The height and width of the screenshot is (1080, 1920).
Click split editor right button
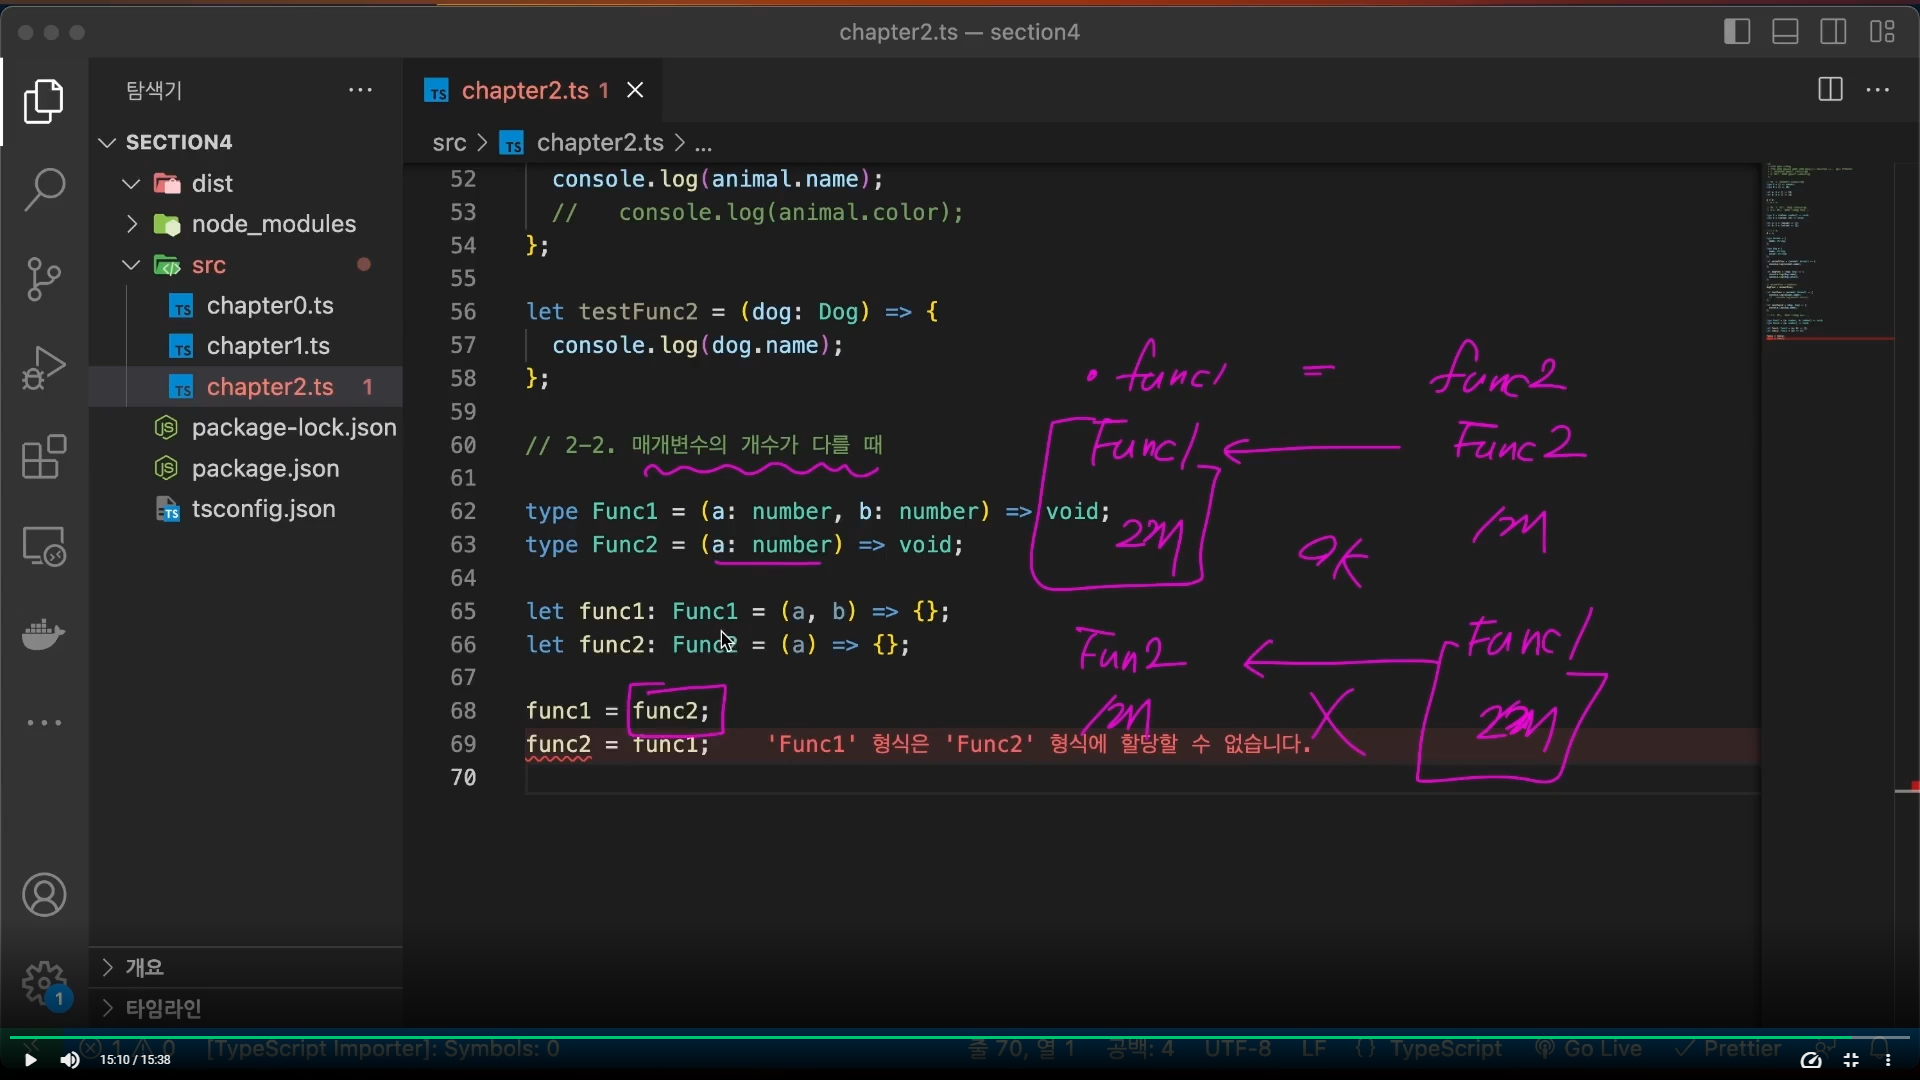tap(1830, 90)
